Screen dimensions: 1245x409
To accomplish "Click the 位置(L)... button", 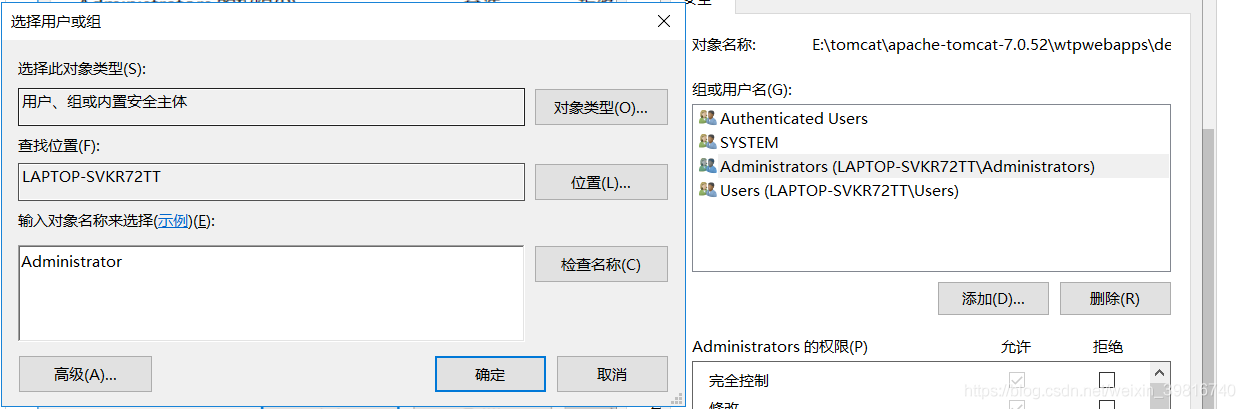I will 601,182.
